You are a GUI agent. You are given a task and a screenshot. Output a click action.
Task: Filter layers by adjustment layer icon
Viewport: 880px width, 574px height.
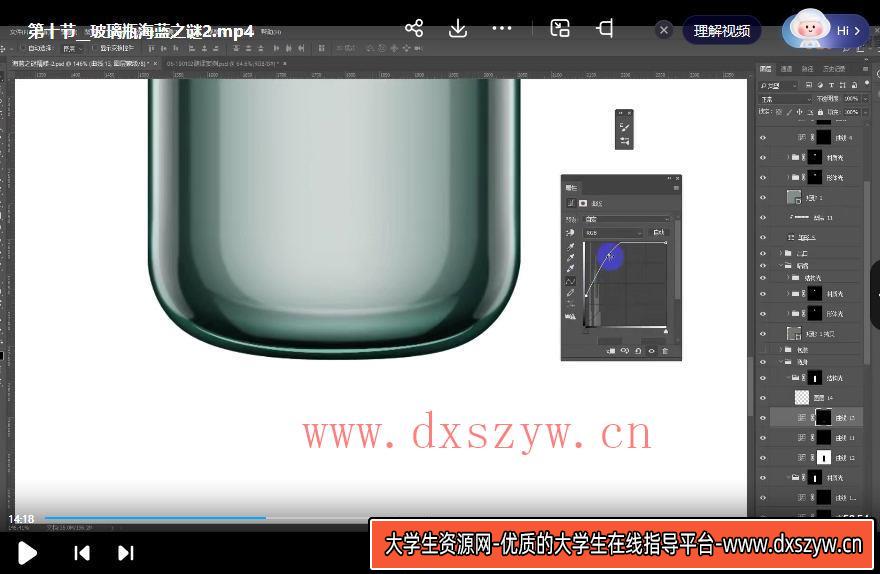(x=819, y=85)
